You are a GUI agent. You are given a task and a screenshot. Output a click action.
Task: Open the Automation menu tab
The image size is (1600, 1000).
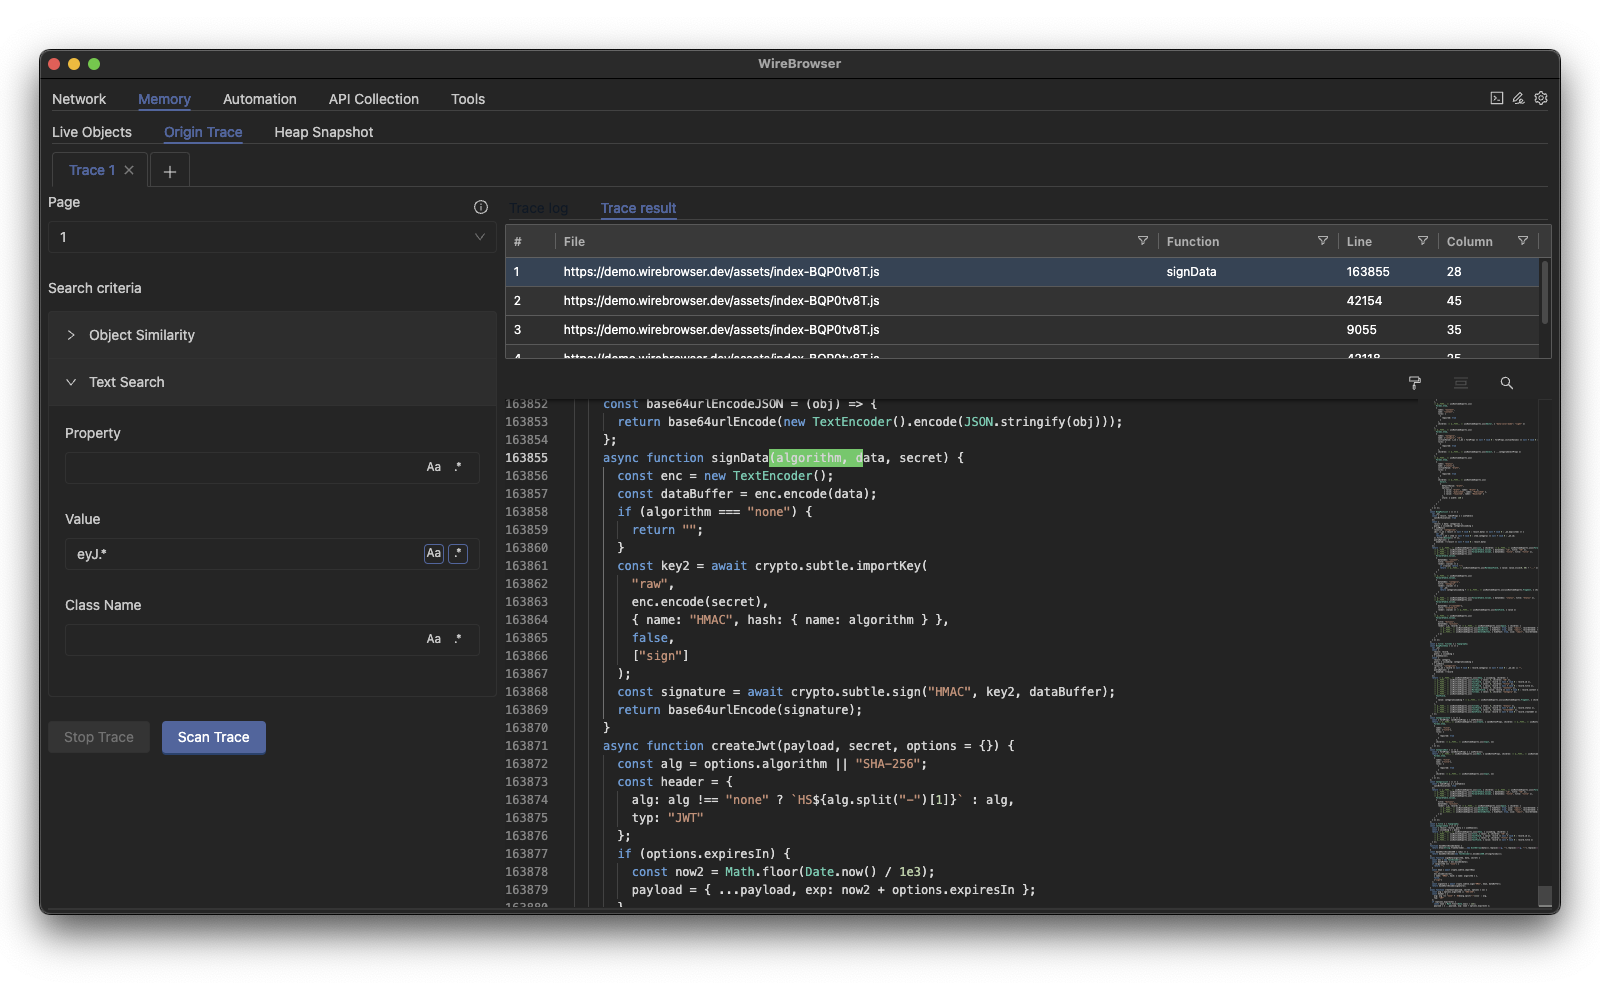pos(259,99)
